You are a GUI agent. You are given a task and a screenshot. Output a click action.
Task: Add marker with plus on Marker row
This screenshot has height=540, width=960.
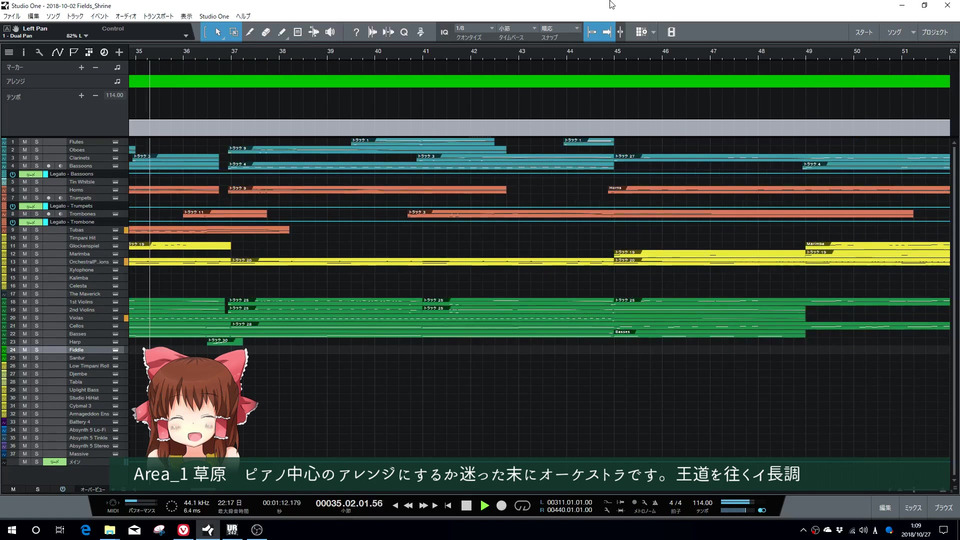click(x=81, y=67)
